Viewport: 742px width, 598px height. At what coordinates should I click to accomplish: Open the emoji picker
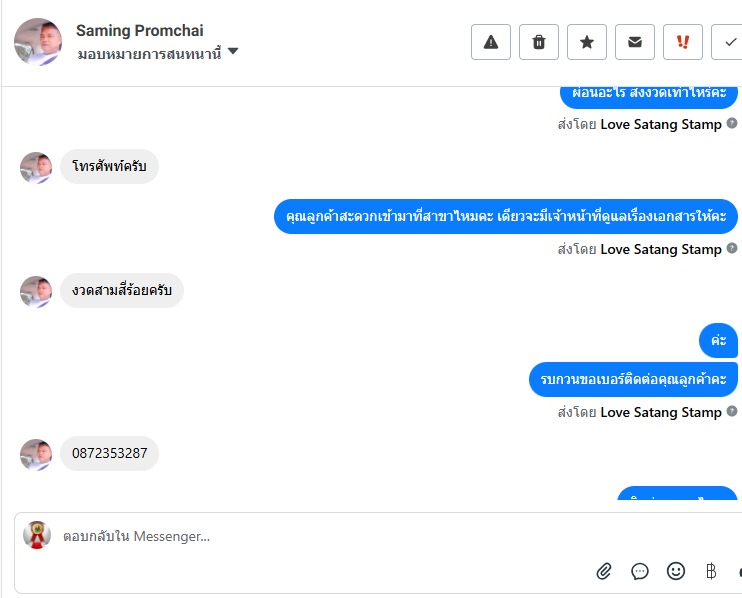[676, 571]
